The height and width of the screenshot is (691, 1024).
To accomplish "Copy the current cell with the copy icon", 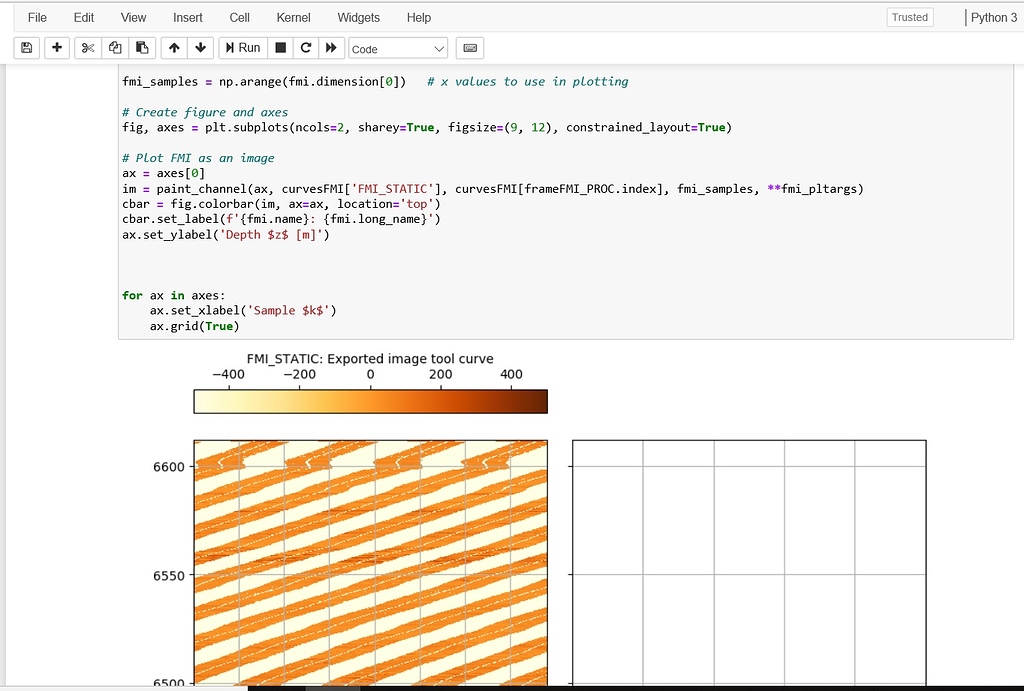I will 113,47.
